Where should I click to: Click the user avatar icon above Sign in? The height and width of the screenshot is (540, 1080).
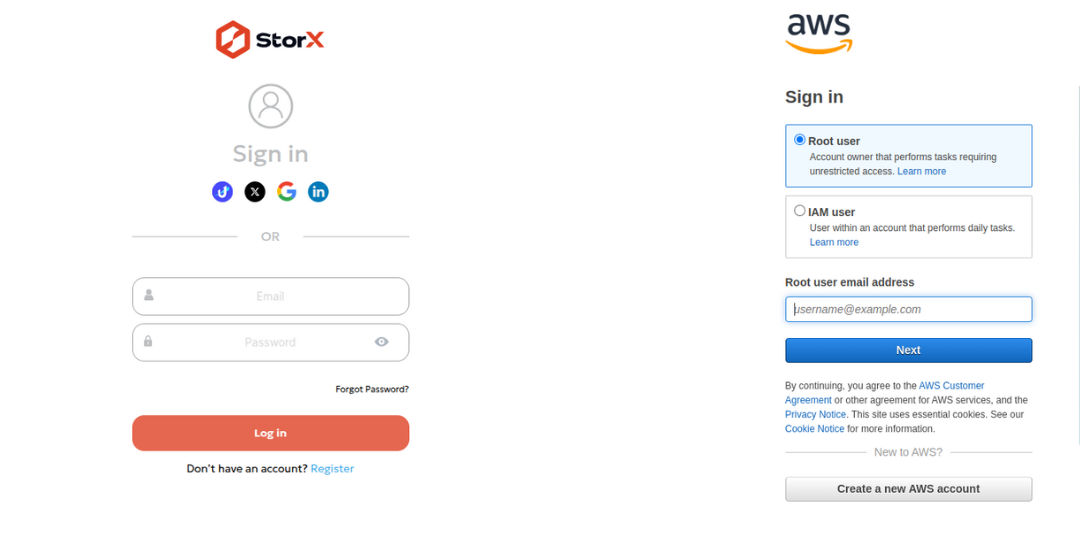[x=271, y=106]
